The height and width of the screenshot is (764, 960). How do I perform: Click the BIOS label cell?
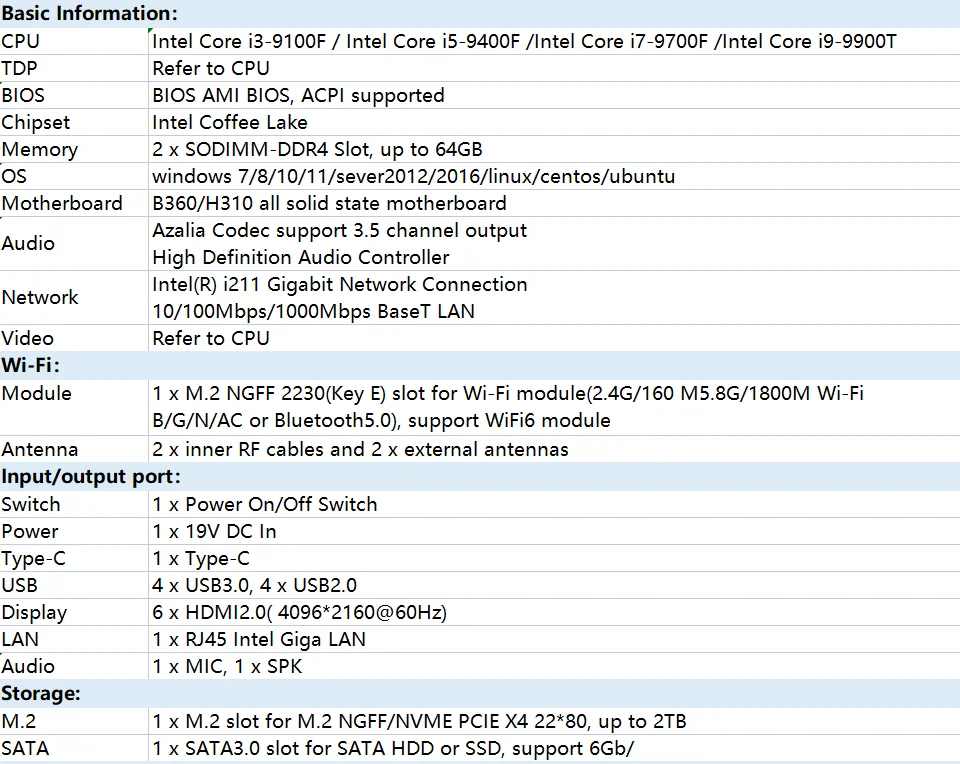[x=73, y=96]
